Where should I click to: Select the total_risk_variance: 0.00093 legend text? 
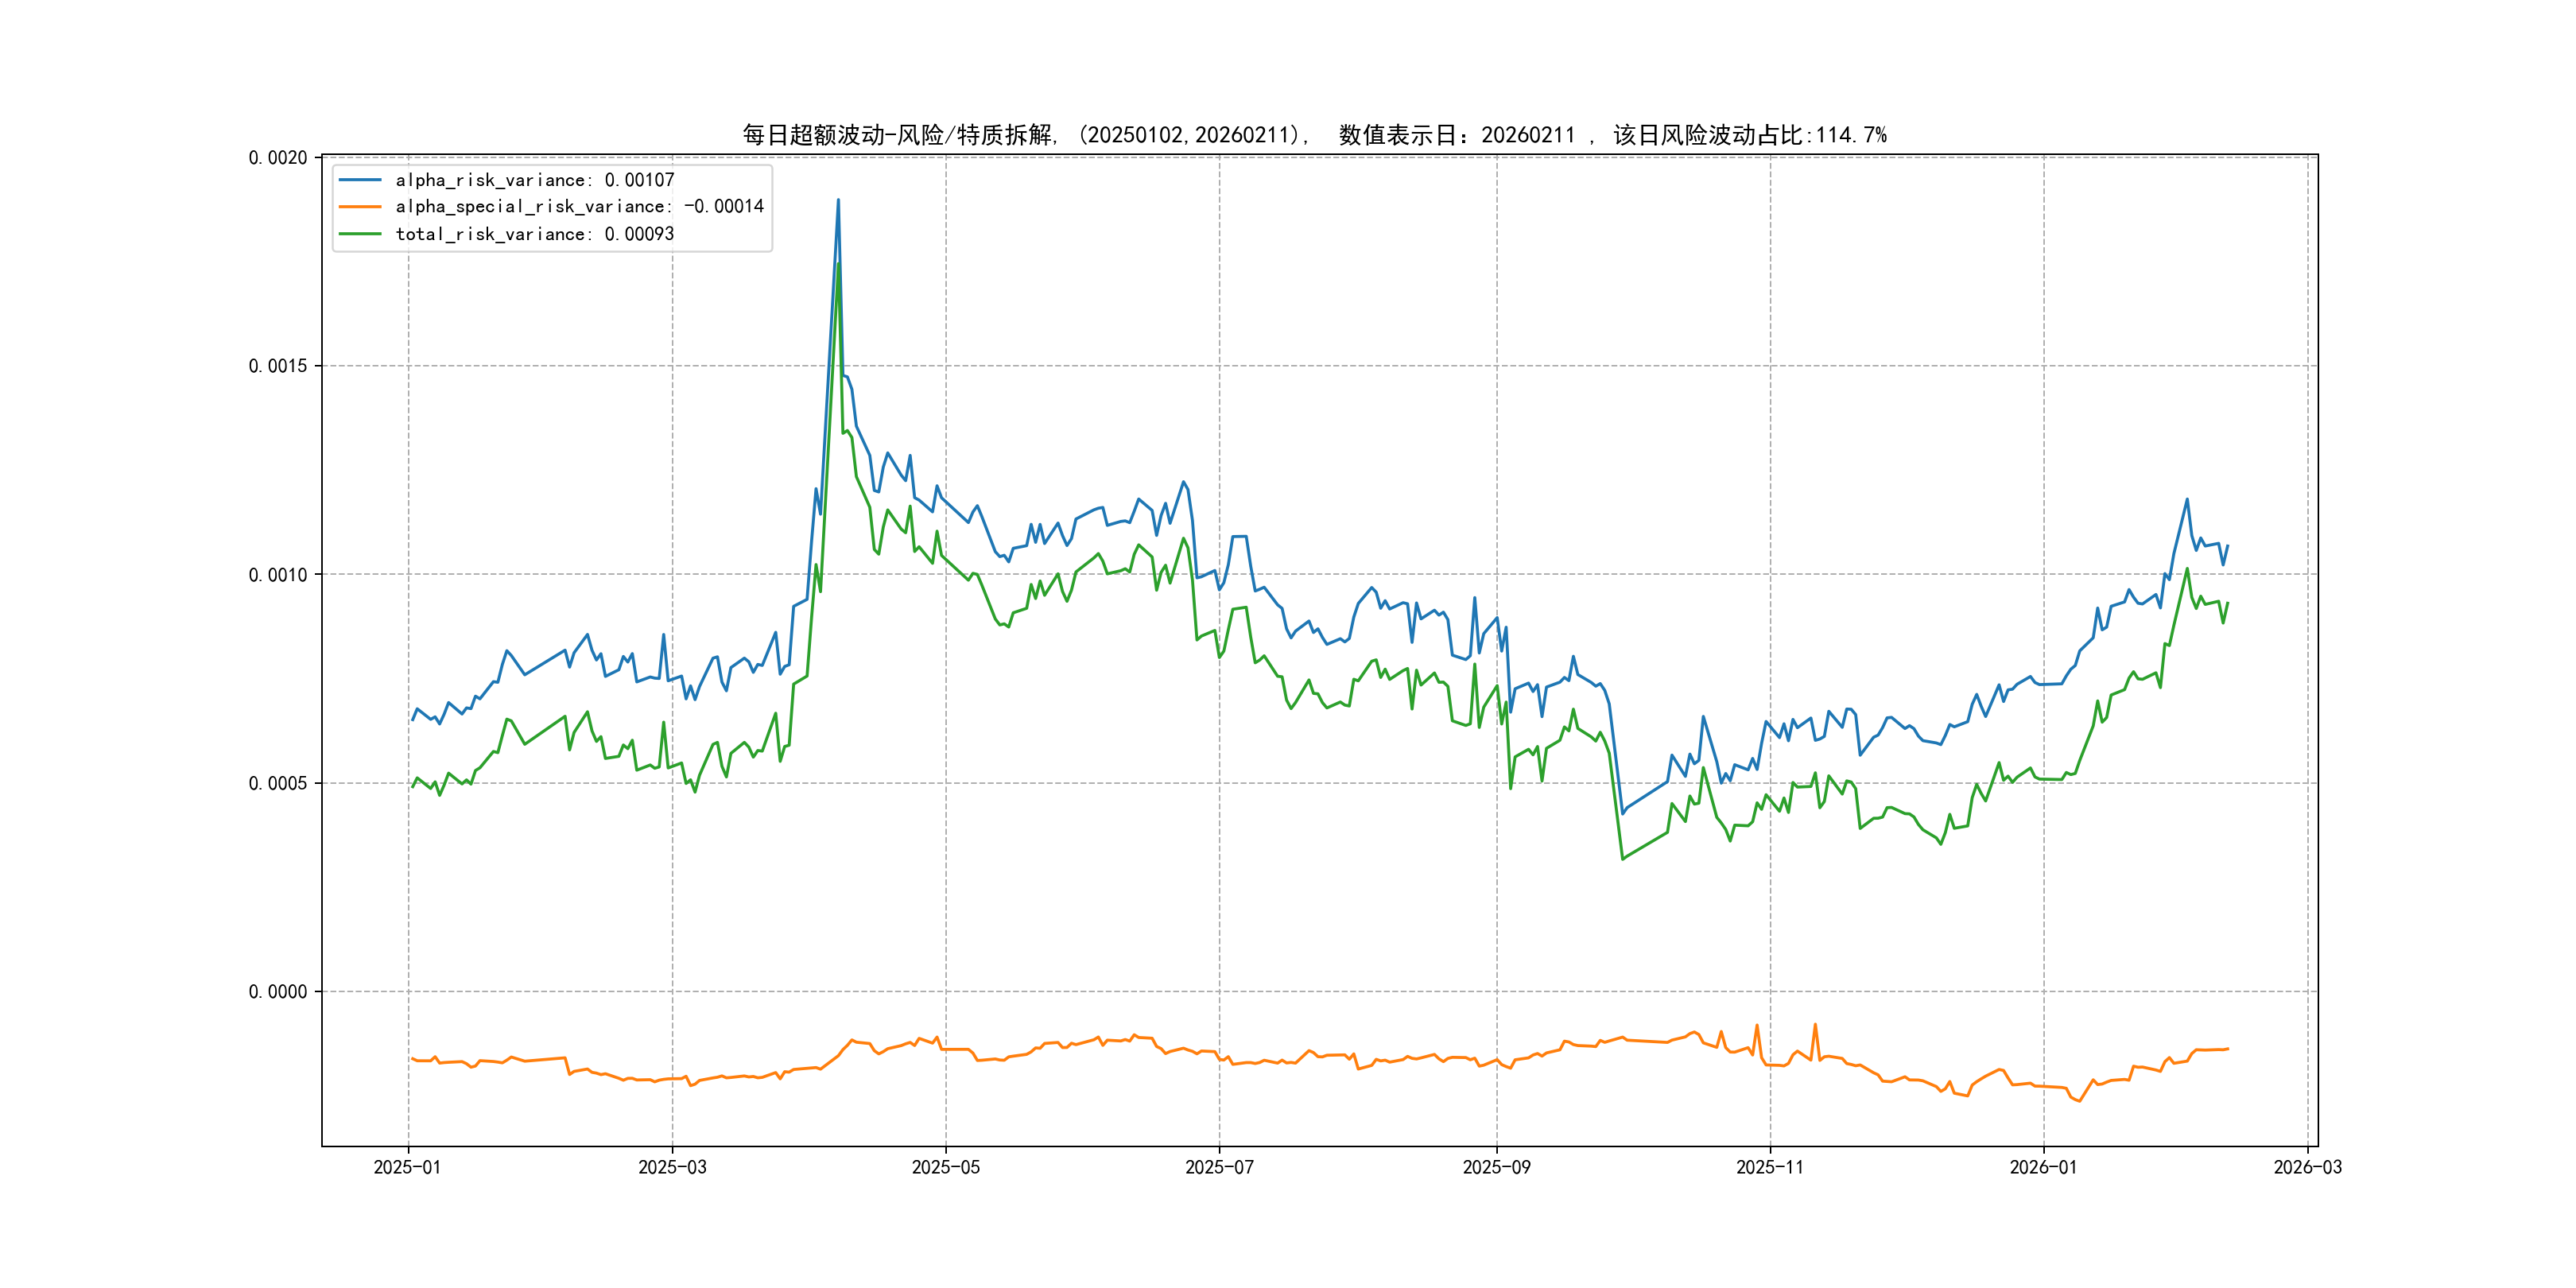tap(535, 234)
